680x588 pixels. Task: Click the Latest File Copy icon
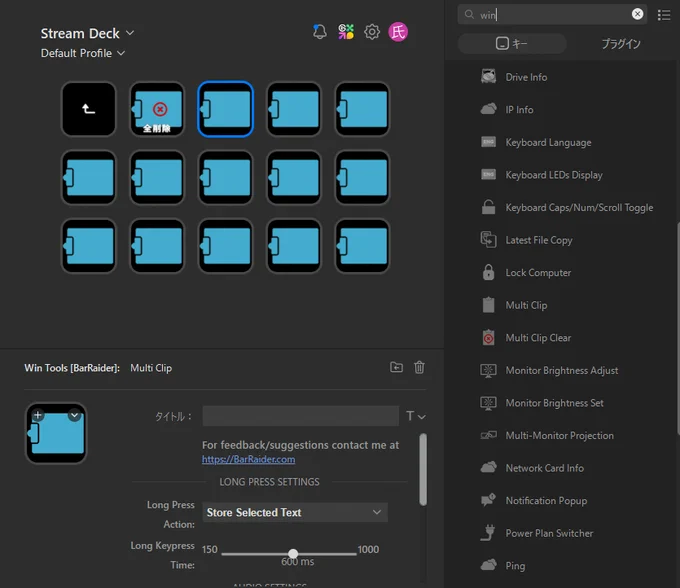(488, 239)
